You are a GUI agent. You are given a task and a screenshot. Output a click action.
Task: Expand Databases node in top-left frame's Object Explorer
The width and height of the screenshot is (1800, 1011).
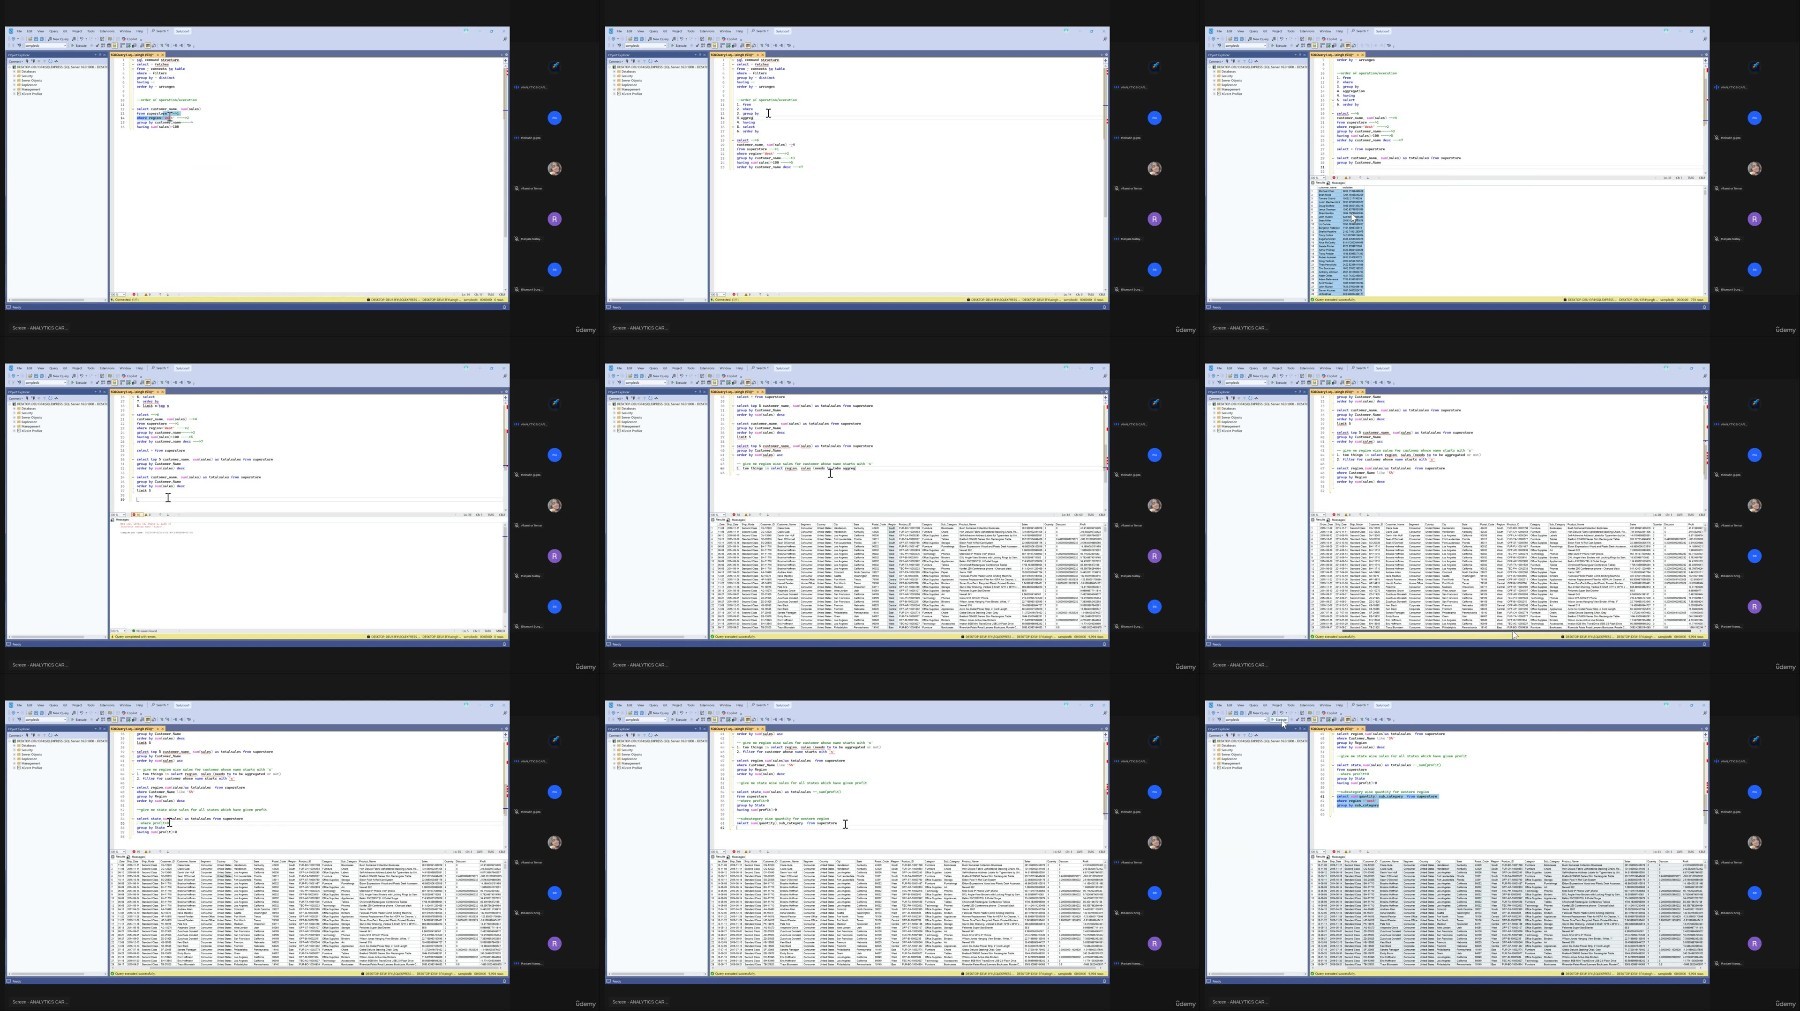pyautogui.click(x=14, y=71)
